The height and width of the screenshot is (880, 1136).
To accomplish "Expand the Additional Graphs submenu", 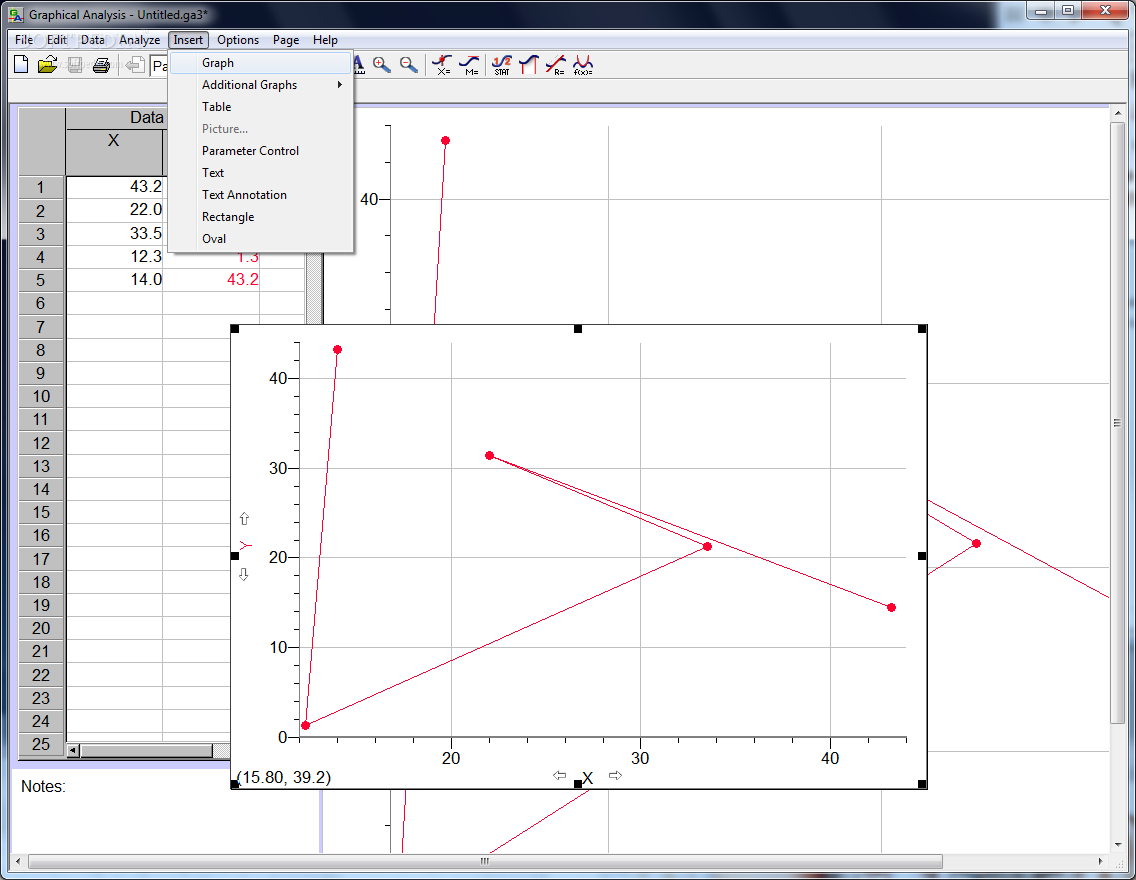I will [261, 85].
